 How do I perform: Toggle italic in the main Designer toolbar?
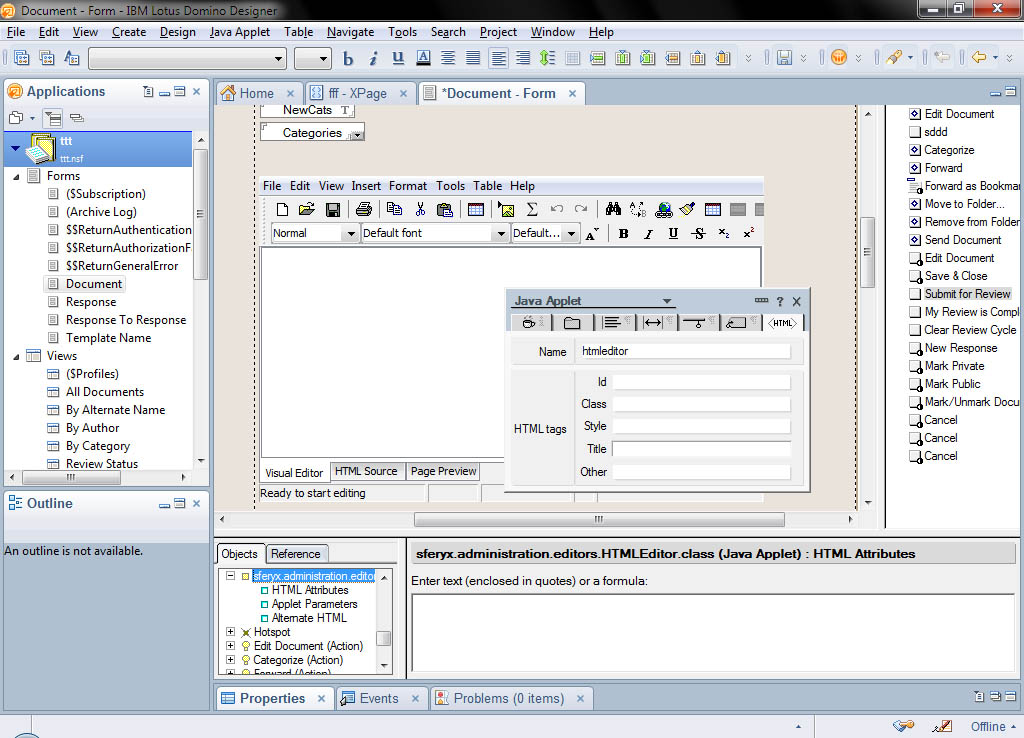(x=373, y=59)
